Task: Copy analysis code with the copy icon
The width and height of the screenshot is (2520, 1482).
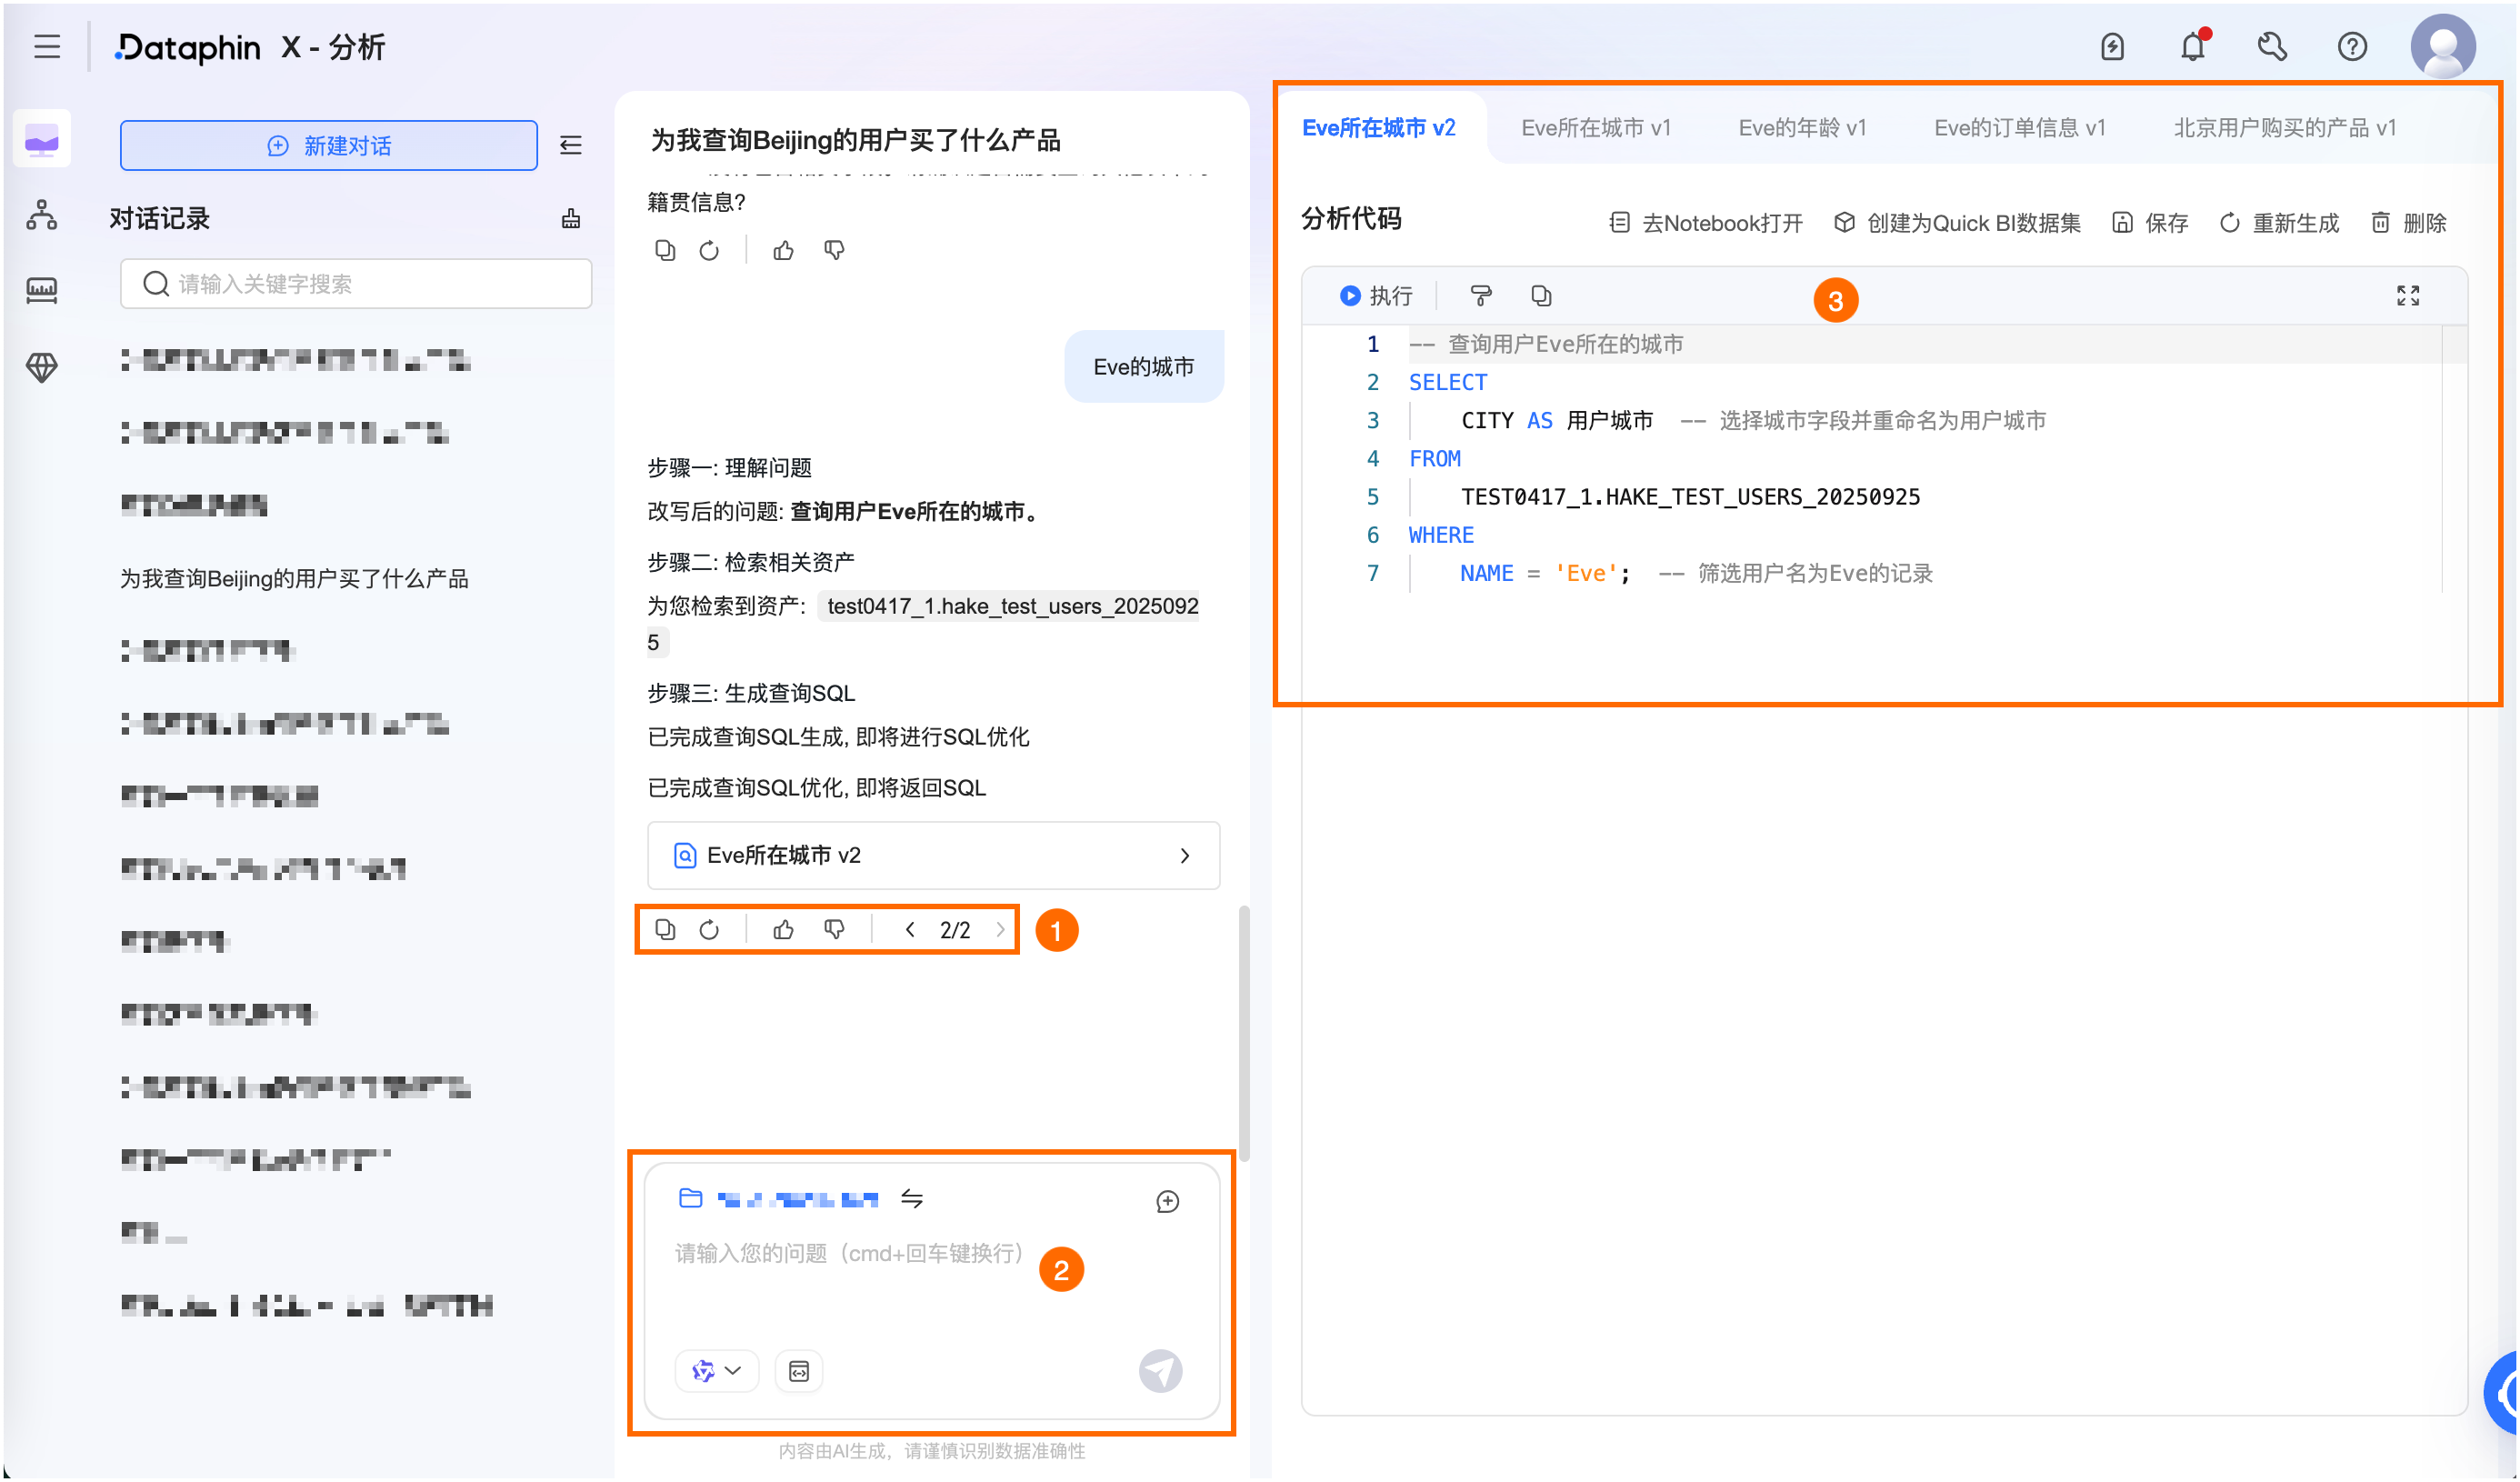Action: [x=1541, y=296]
